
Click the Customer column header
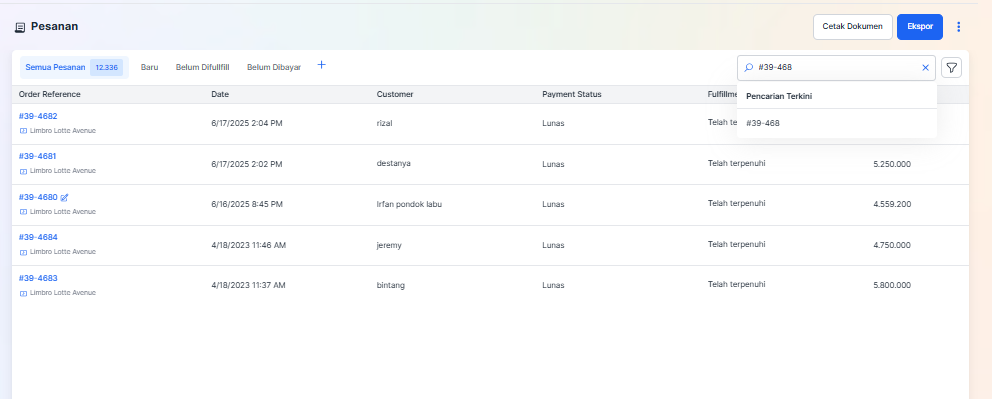(395, 94)
